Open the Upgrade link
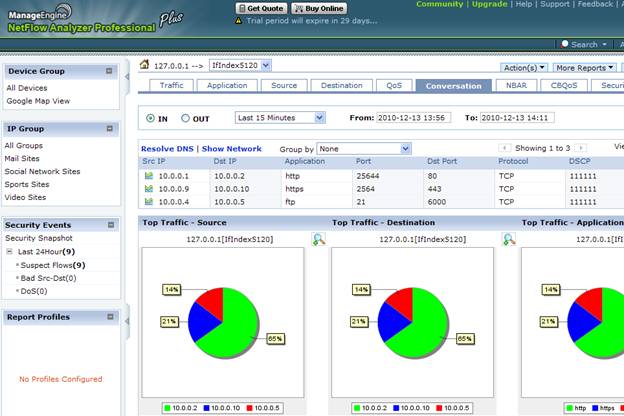 coord(489,4)
